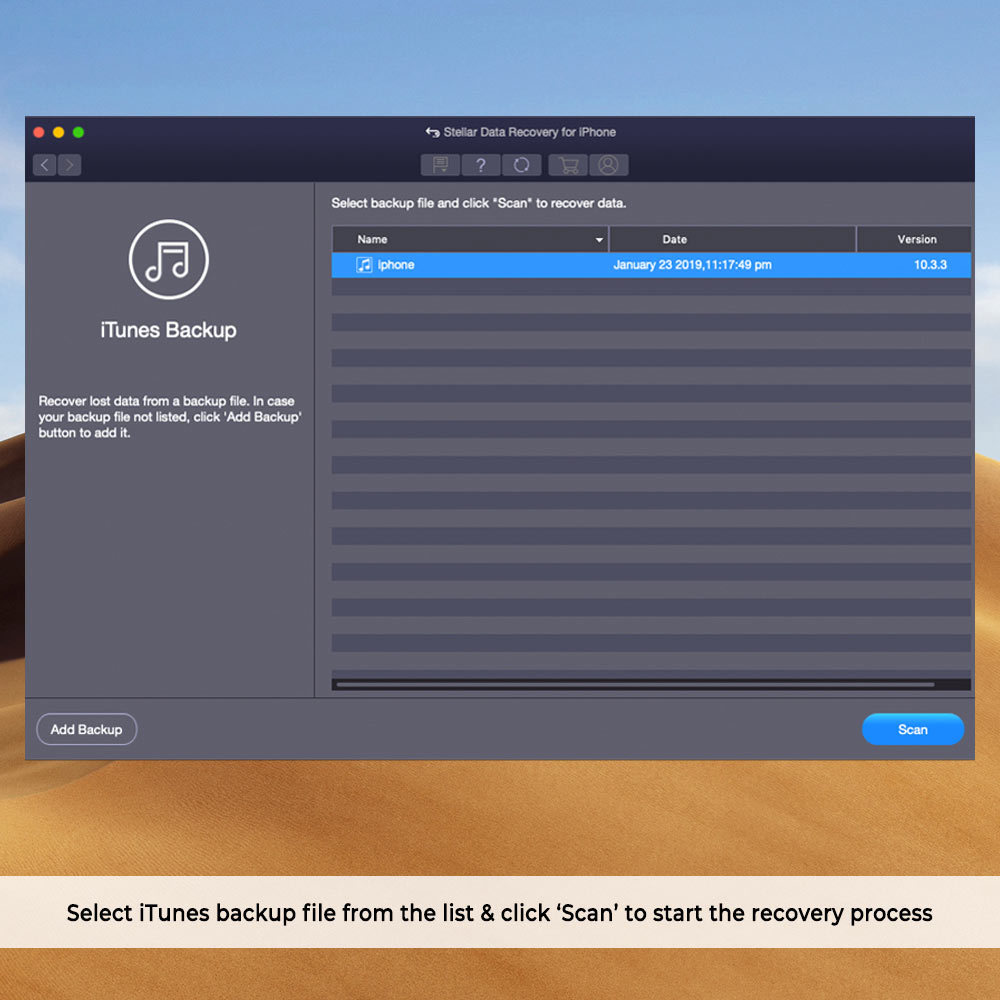Viewport: 1000px width, 1000px height.
Task: Click the date January 23 2019,11:17:49 pm
Action: (x=692, y=265)
